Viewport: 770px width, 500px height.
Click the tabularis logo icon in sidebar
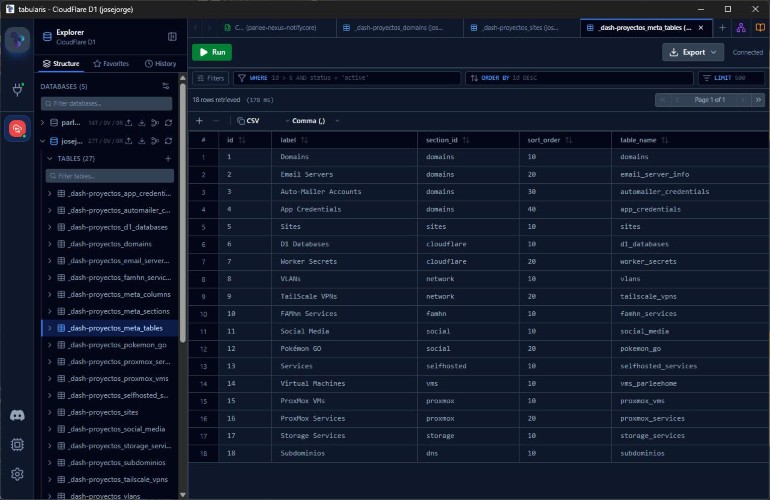(x=17, y=40)
